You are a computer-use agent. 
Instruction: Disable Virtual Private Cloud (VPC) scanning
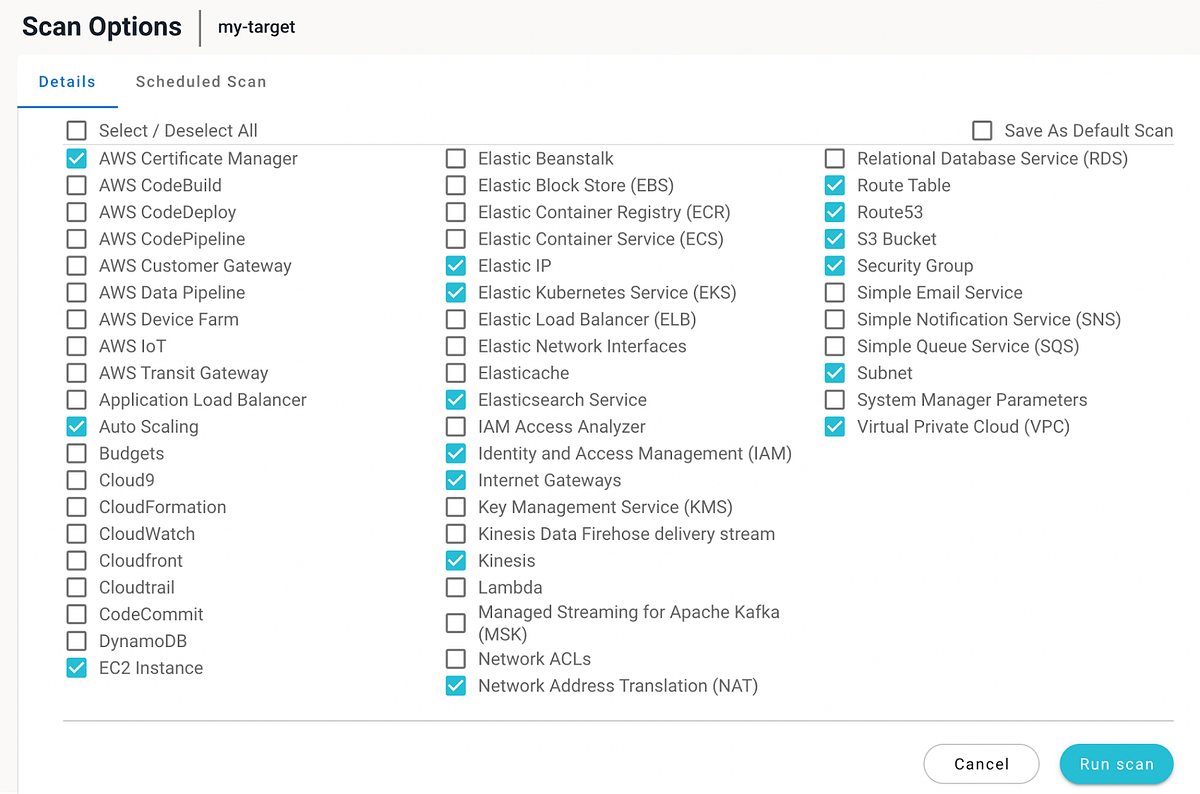point(835,426)
